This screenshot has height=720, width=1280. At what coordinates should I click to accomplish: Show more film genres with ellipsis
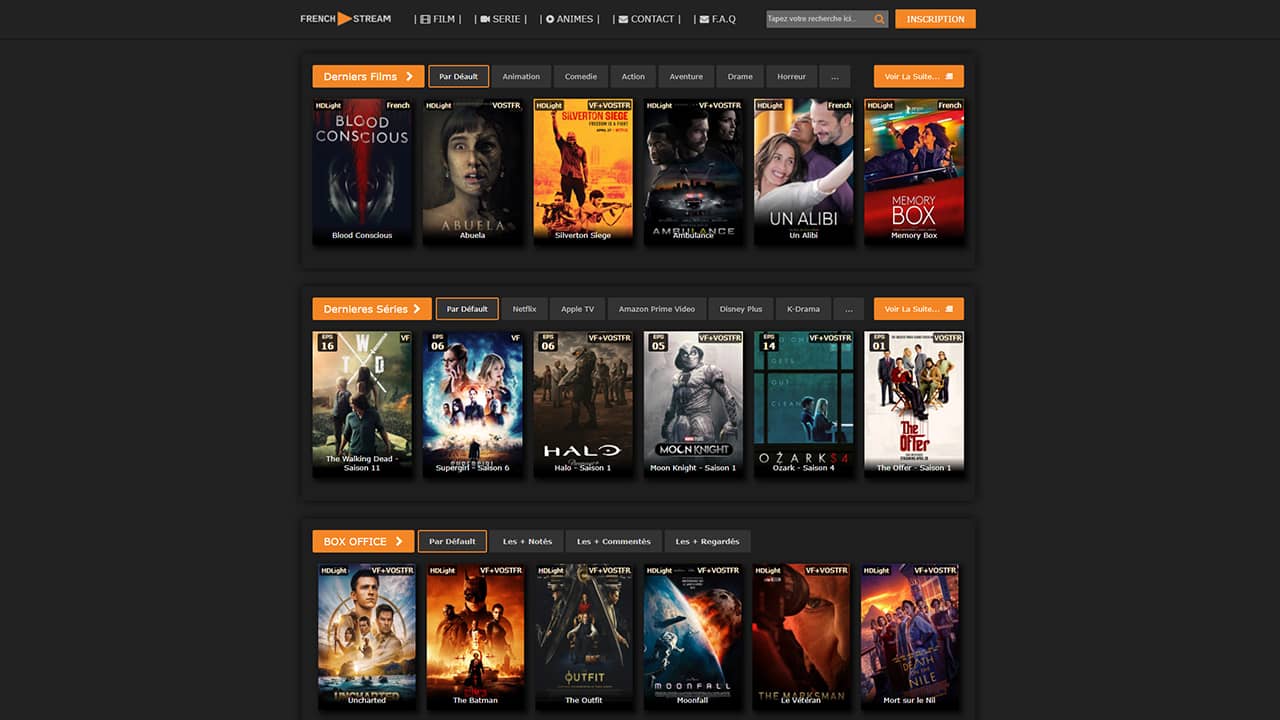(835, 77)
